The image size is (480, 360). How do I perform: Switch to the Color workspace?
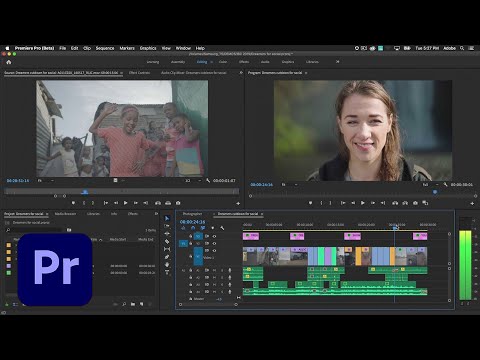point(223,62)
